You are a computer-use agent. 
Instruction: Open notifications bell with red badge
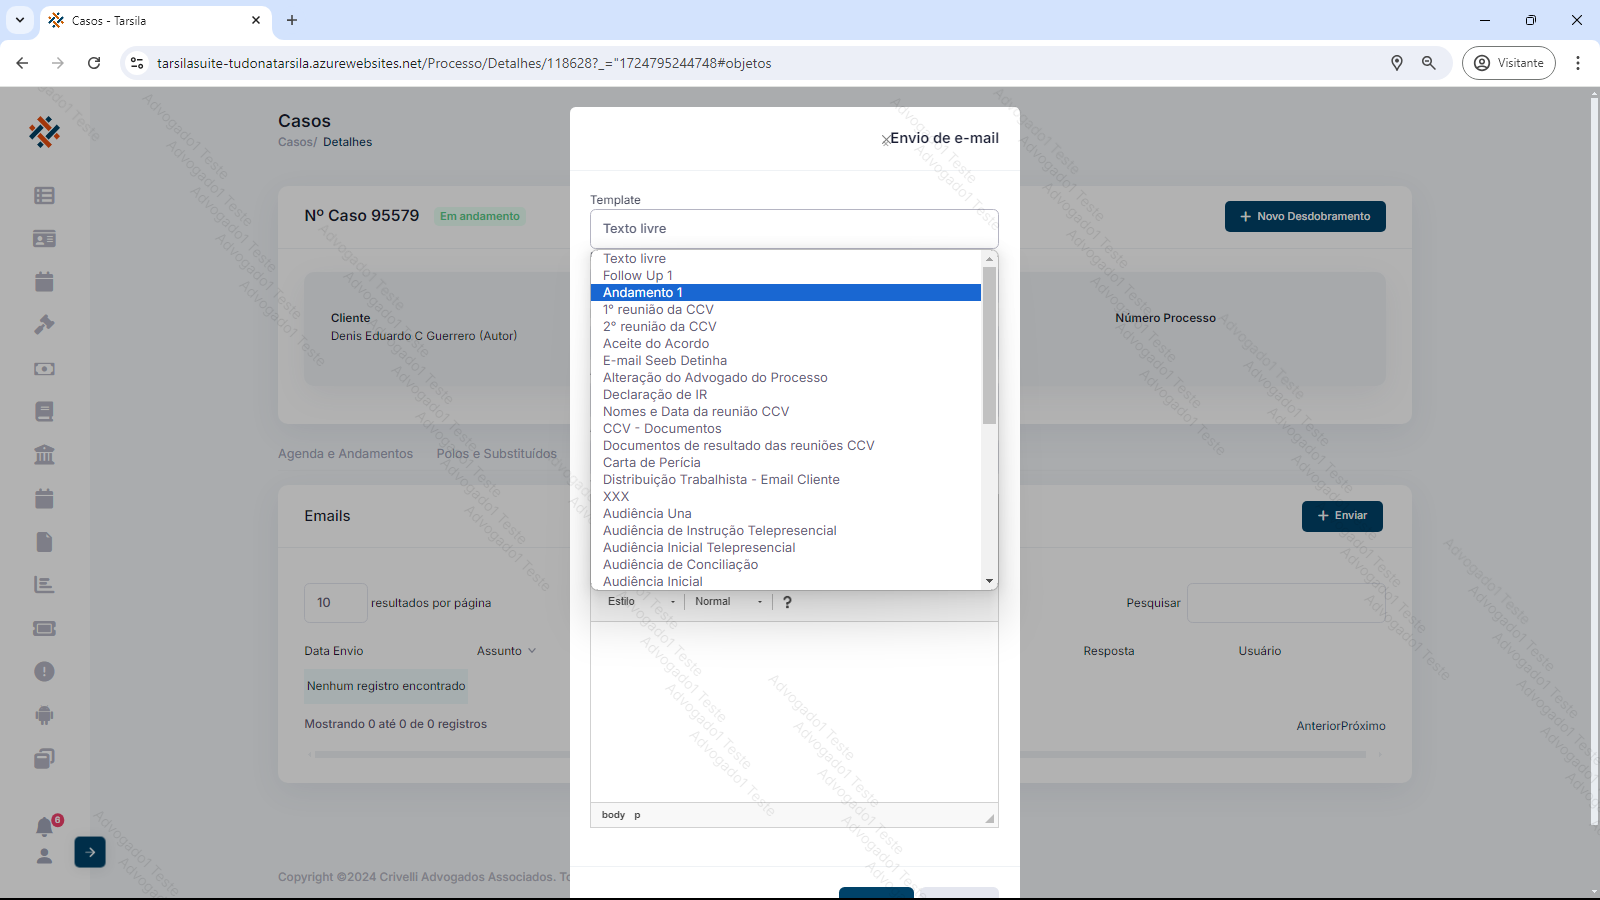(45, 826)
